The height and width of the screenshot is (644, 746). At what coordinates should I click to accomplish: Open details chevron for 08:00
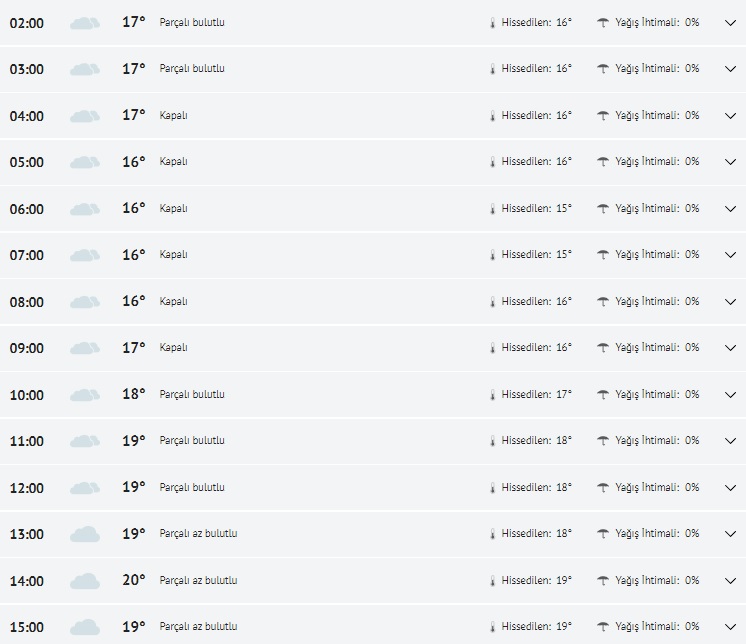pos(729,302)
